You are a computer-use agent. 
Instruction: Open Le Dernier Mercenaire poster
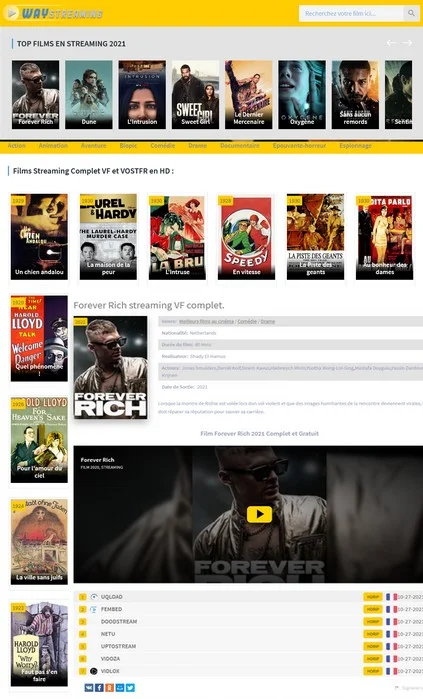click(x=249, y=95)
